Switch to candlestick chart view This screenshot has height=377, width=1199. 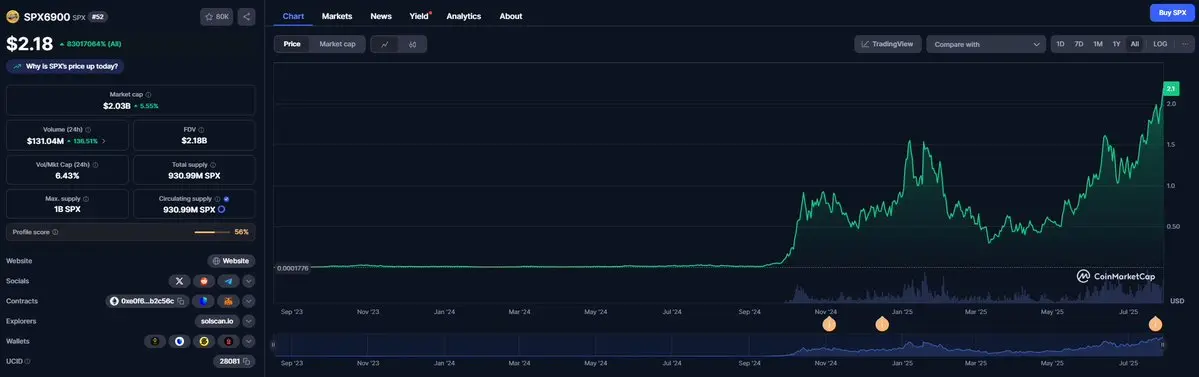click(412, 44)
